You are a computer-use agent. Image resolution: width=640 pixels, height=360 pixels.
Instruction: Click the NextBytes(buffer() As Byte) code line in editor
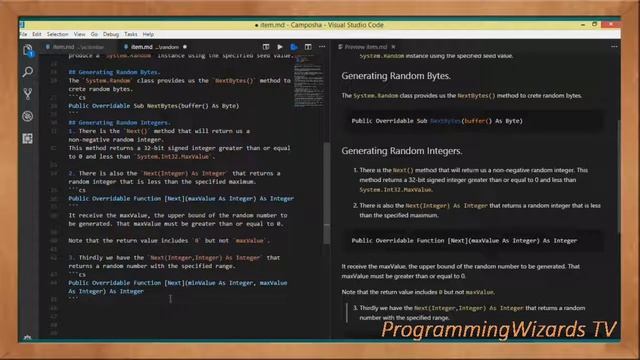(x=154, y=106)
